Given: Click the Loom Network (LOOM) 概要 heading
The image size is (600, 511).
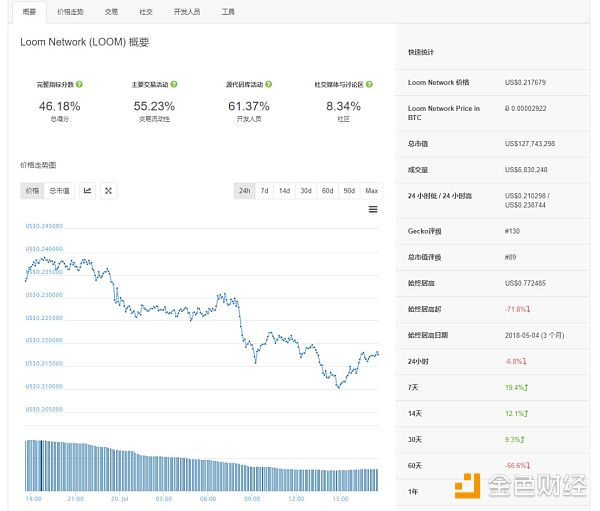Looking at the screenshot, I should pyautogui.click(x=85, y=42).
